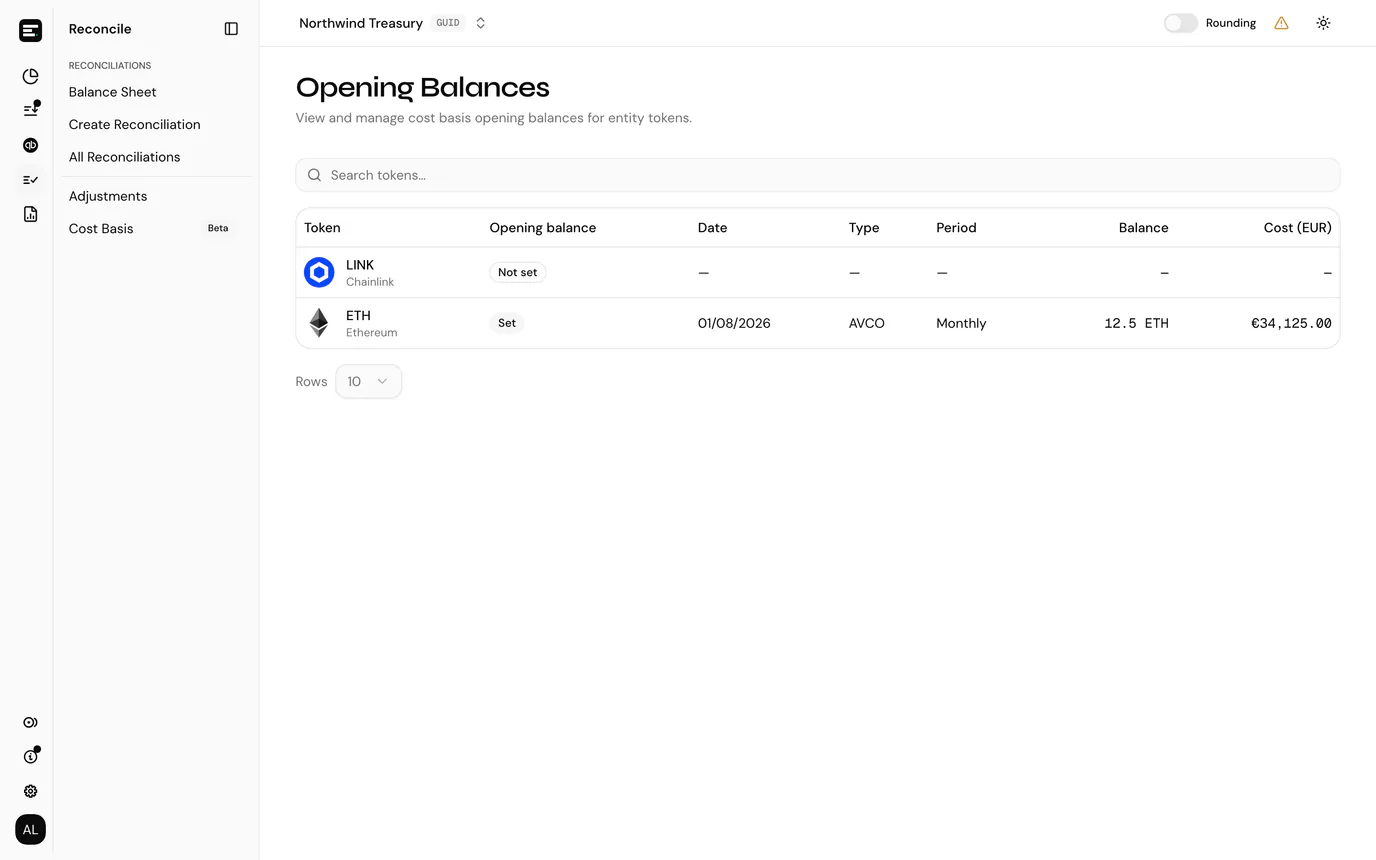Toggle the Rounding switch
The image size is (1376, 860).
coord(1180,23)
